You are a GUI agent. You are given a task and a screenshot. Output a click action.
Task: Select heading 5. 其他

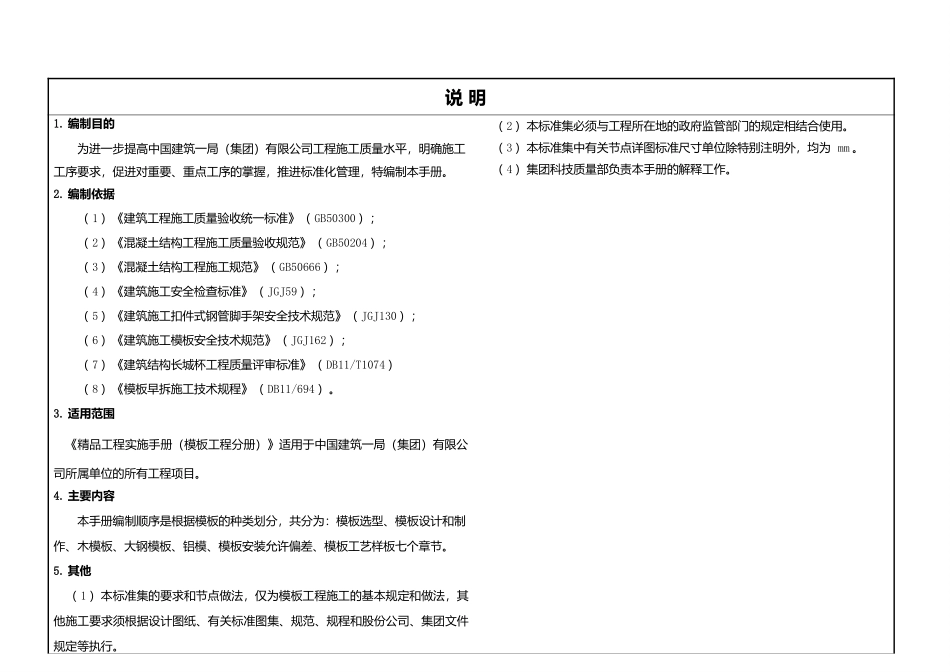click(x=72, y=571)
